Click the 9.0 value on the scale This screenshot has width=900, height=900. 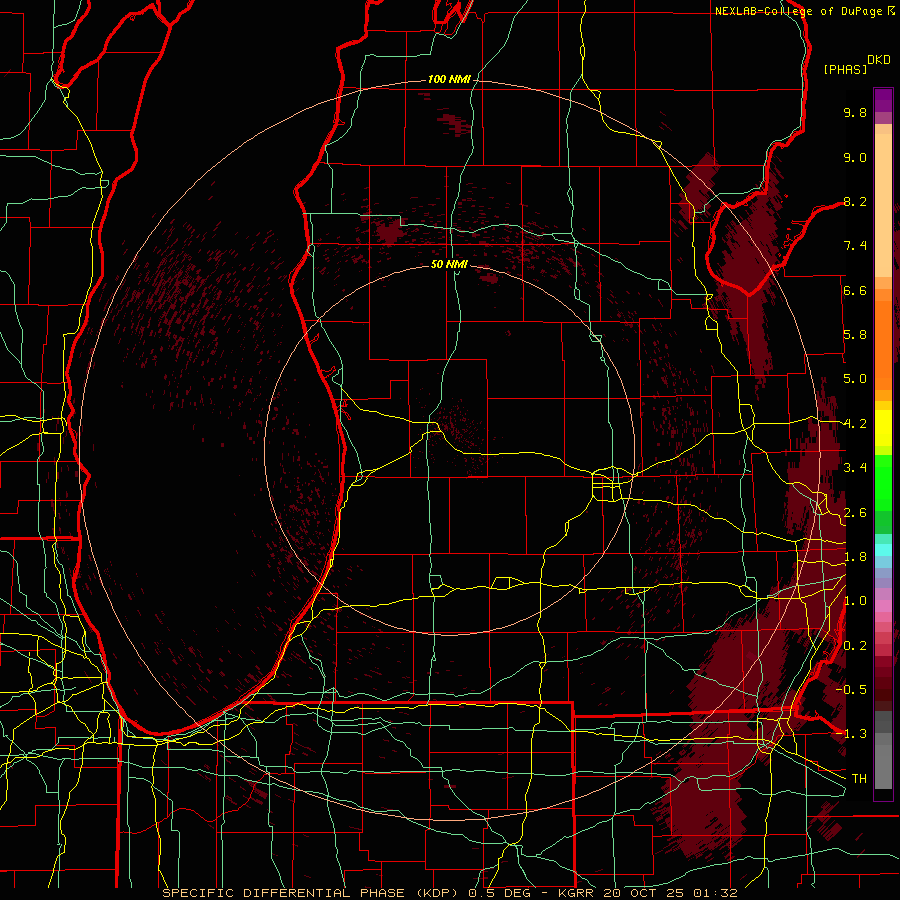(855, 157)
